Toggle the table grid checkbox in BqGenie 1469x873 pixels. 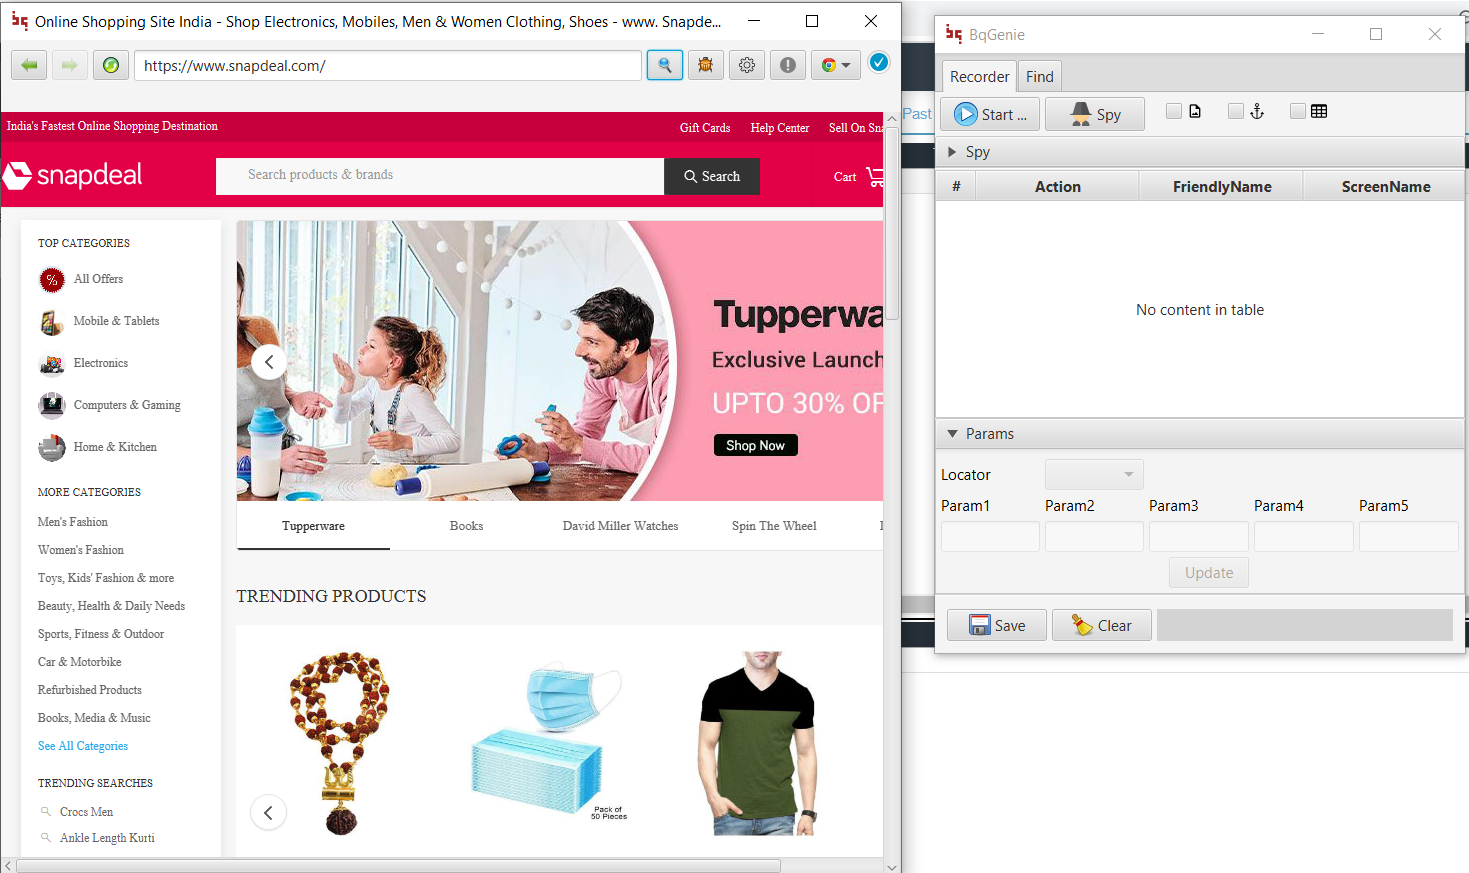point(1298,111)
